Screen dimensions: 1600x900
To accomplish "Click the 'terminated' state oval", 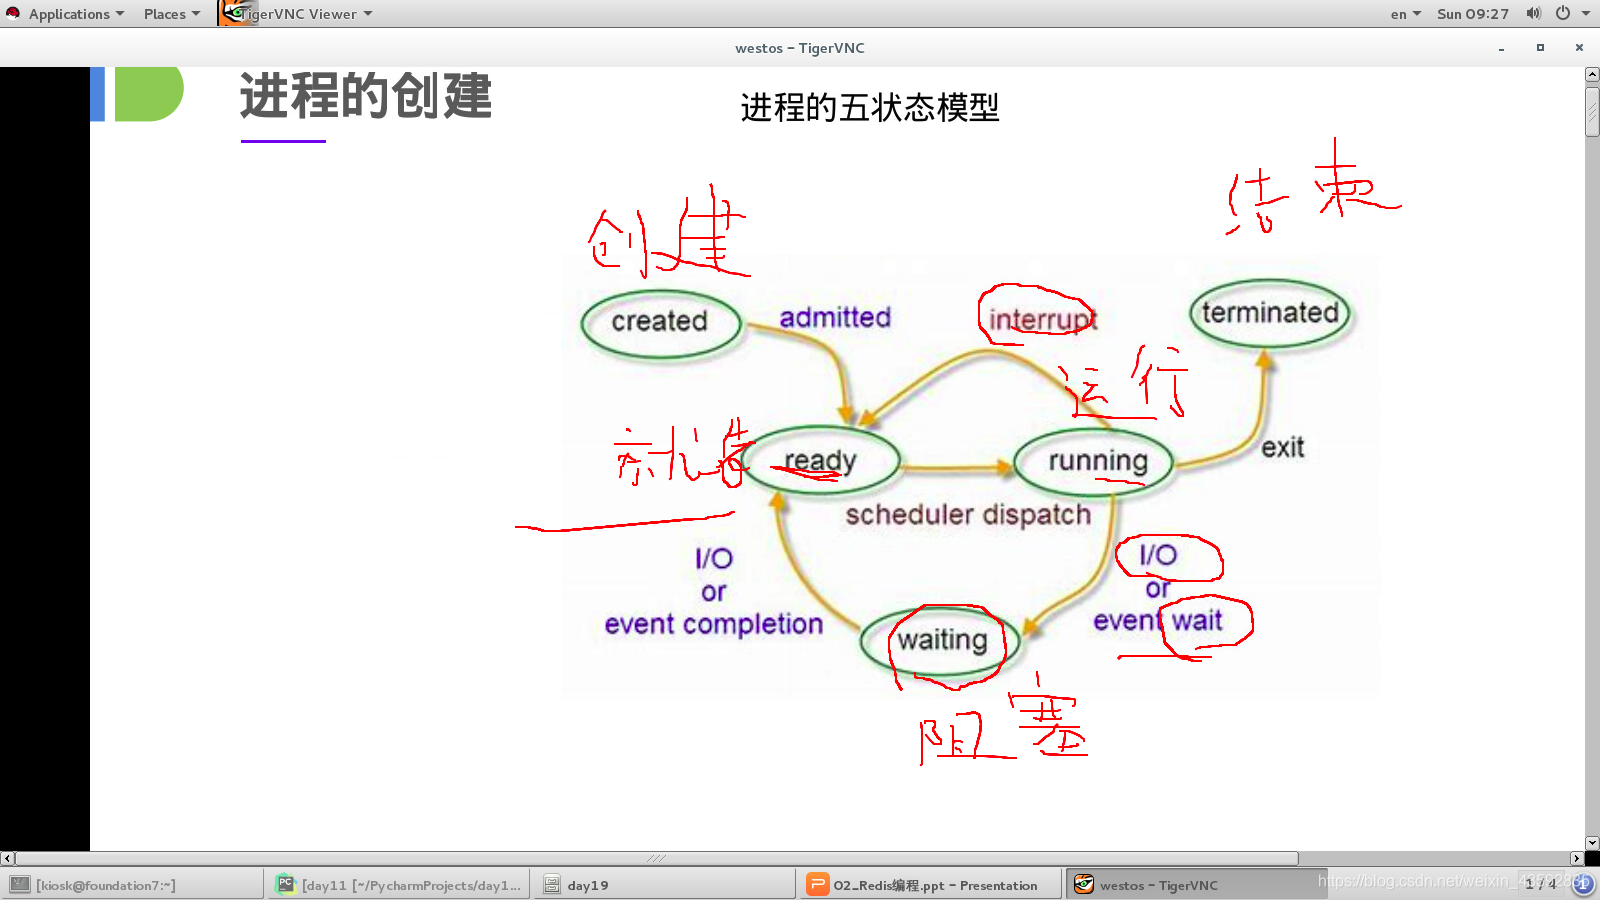I will (x=1270, y=313).
